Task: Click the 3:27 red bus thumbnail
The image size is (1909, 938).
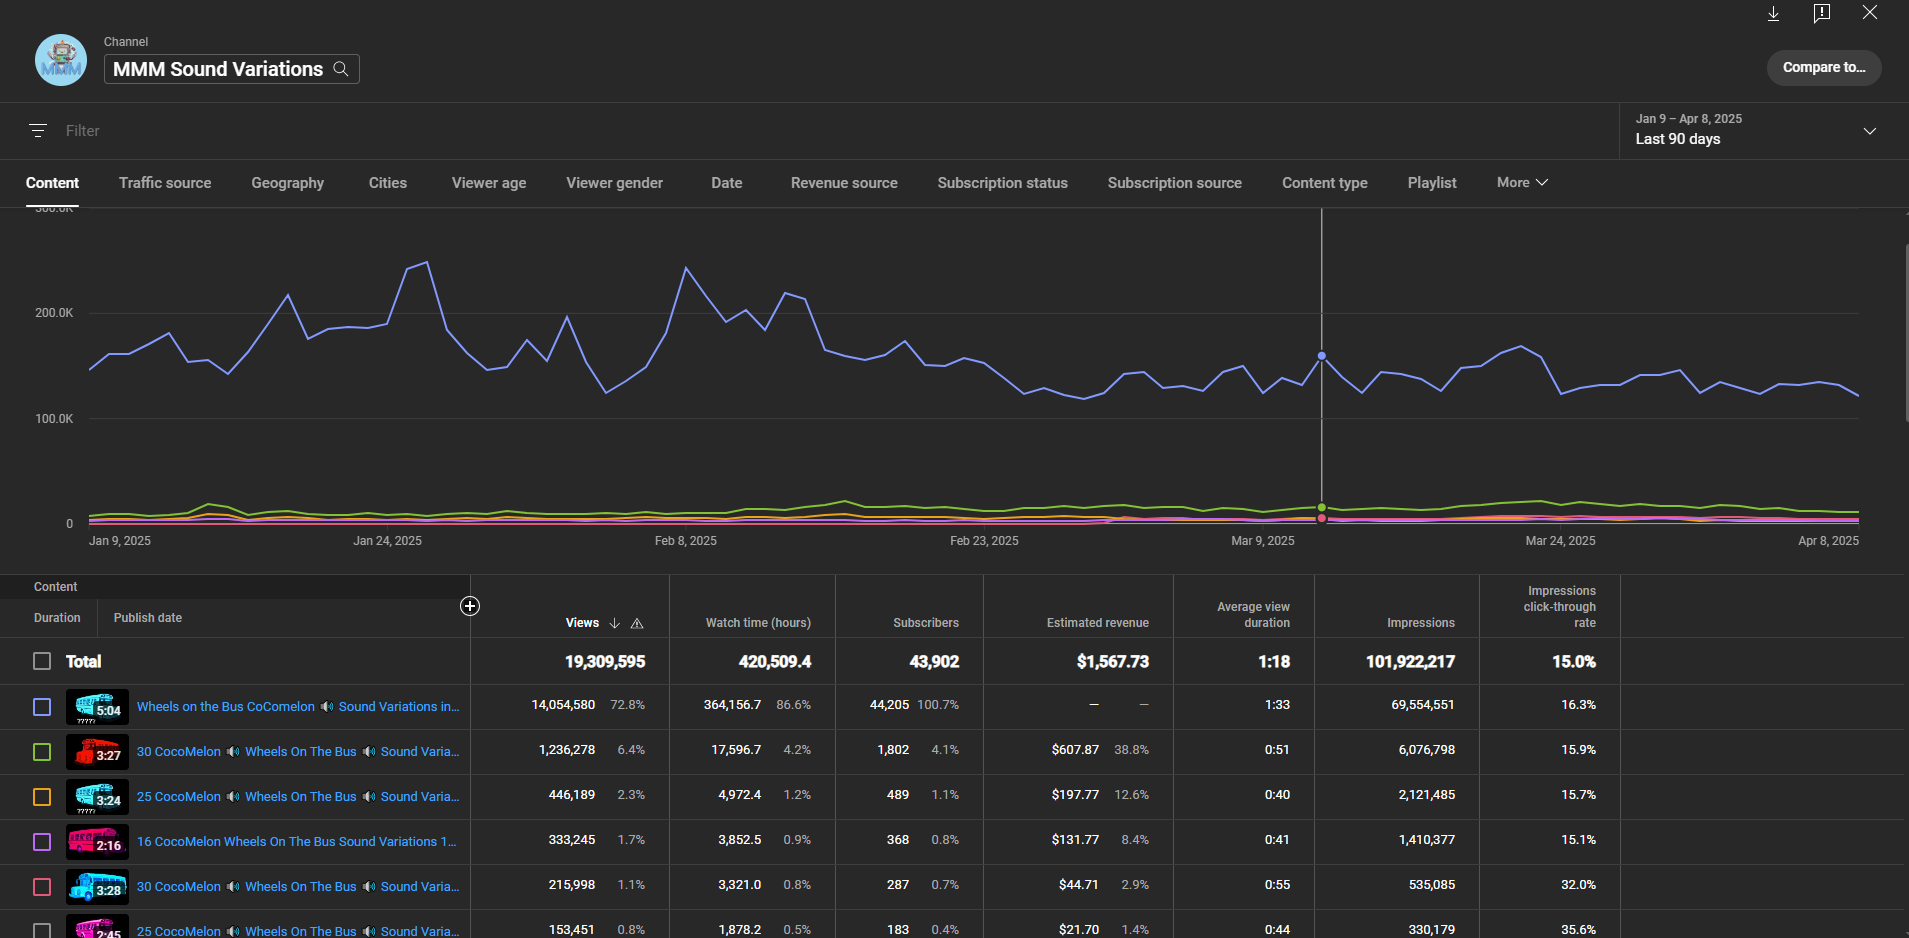Action: (x=97, y=752)
